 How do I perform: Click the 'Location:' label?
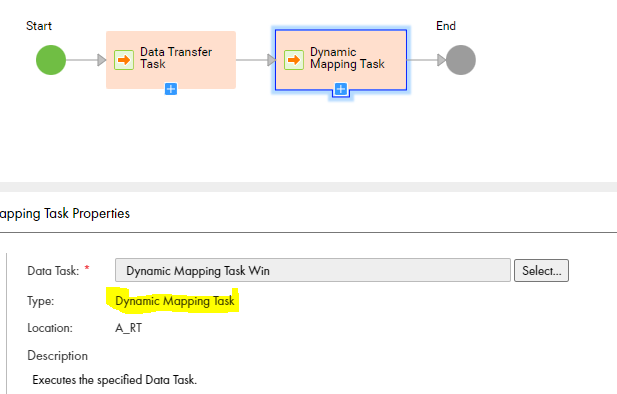coord(50,328)
